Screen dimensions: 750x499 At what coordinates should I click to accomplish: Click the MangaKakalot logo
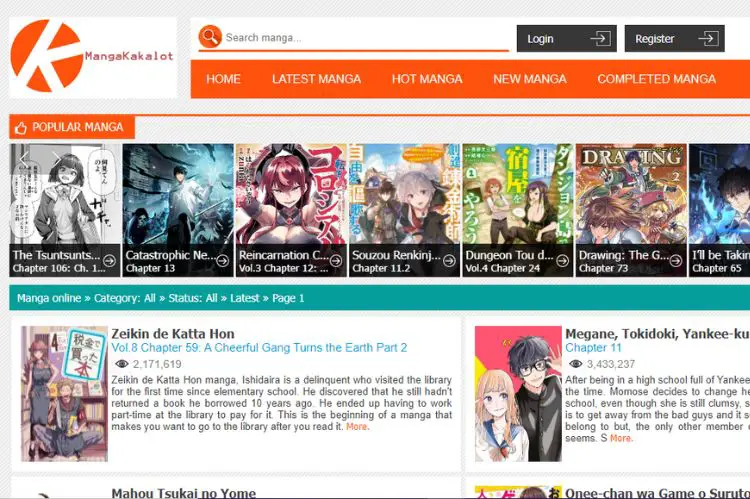click(93, 57)
